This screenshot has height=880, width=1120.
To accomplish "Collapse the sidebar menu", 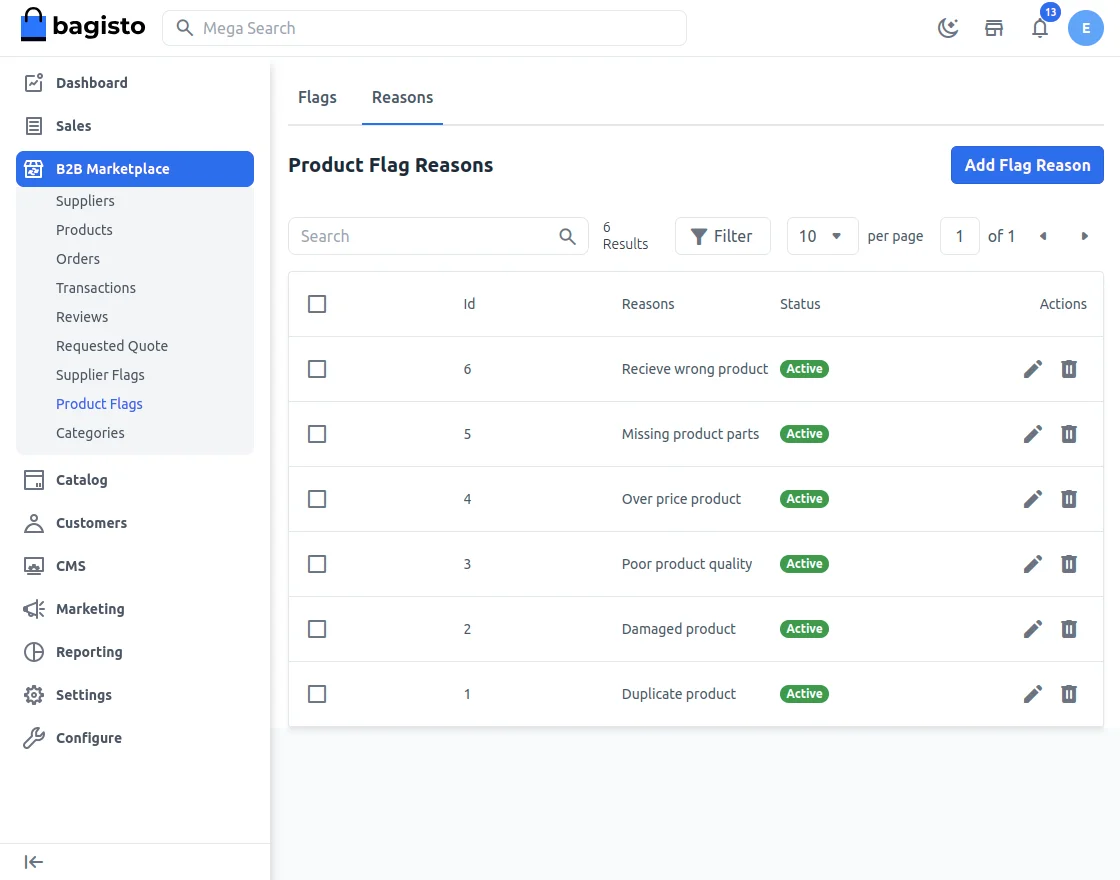I will tap(34, 862).
